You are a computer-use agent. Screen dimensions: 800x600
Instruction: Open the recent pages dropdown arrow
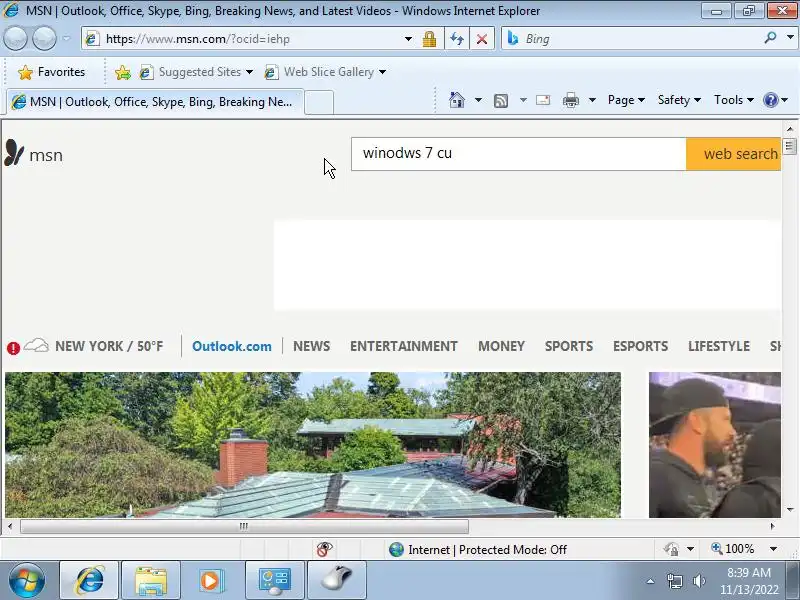tap(66, 38)
